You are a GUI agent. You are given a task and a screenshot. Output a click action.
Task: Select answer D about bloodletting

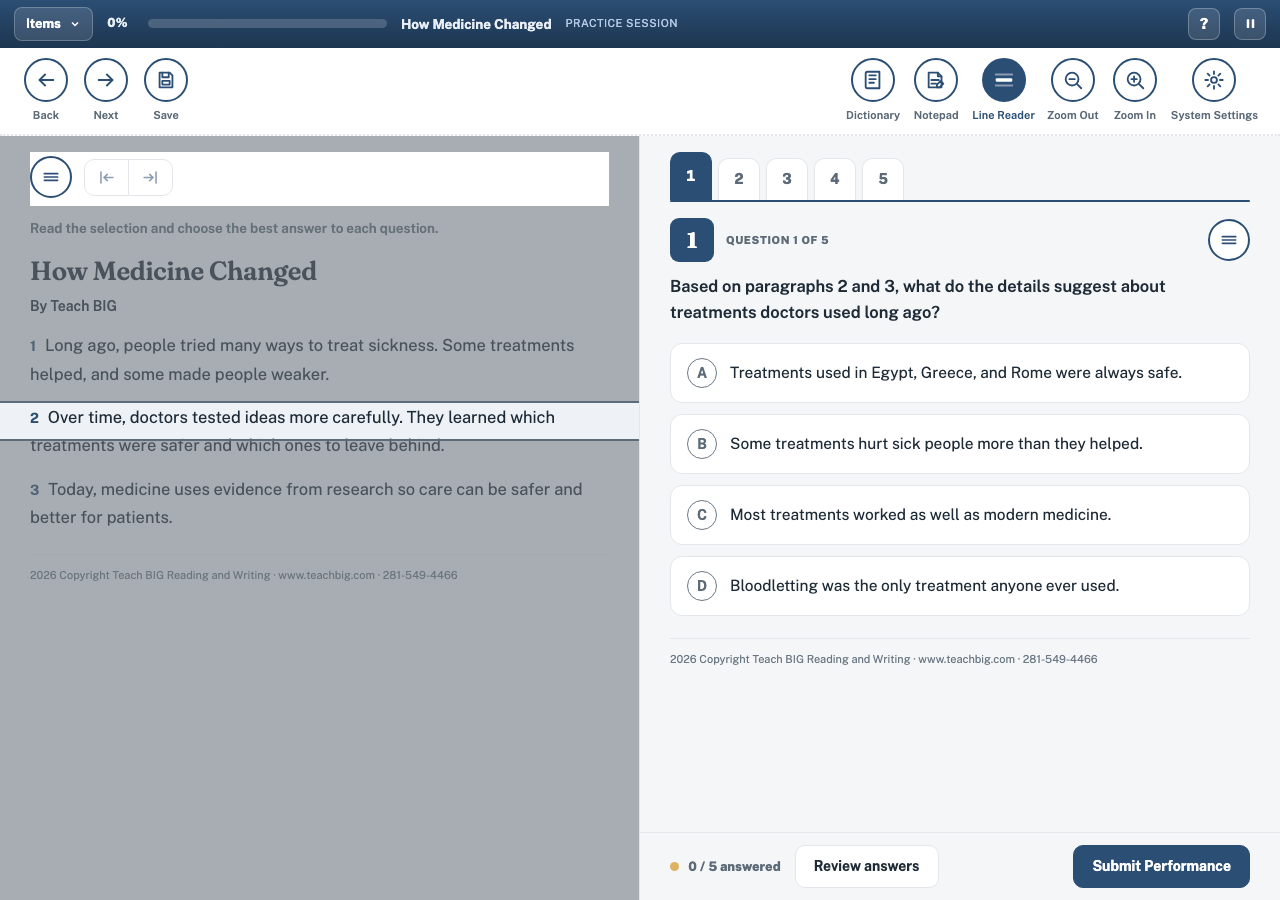click(x=960, y=586)
